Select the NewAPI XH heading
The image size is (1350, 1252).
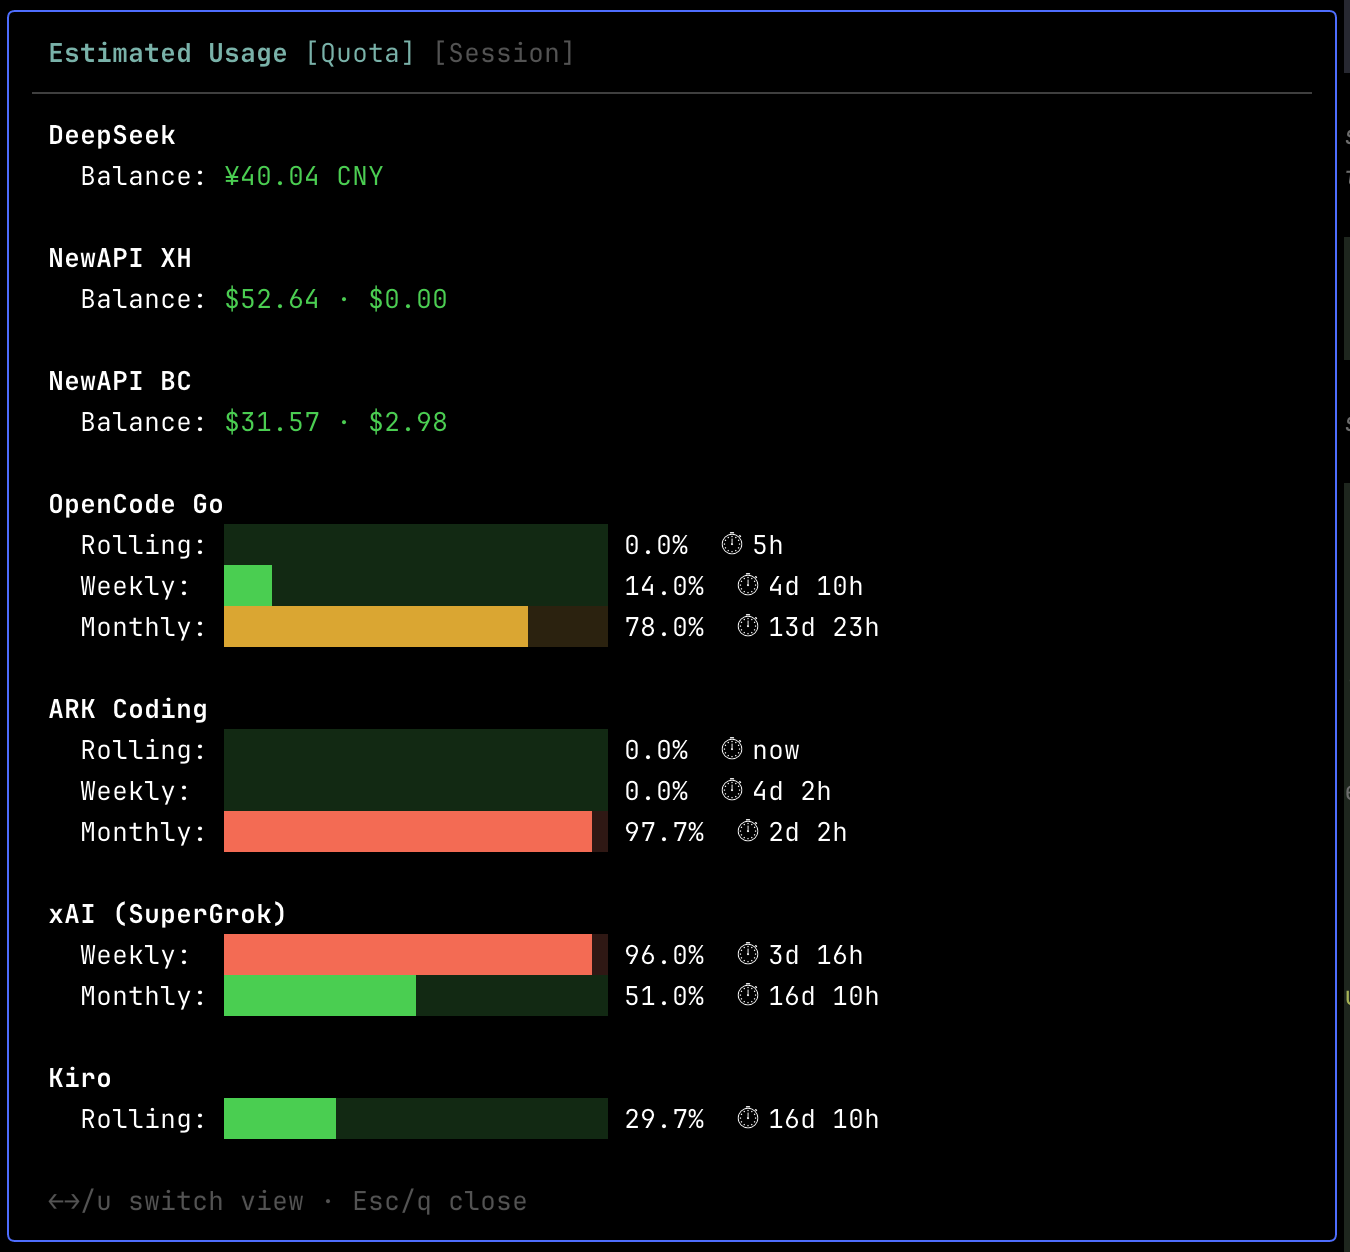[x=120, y=258]
